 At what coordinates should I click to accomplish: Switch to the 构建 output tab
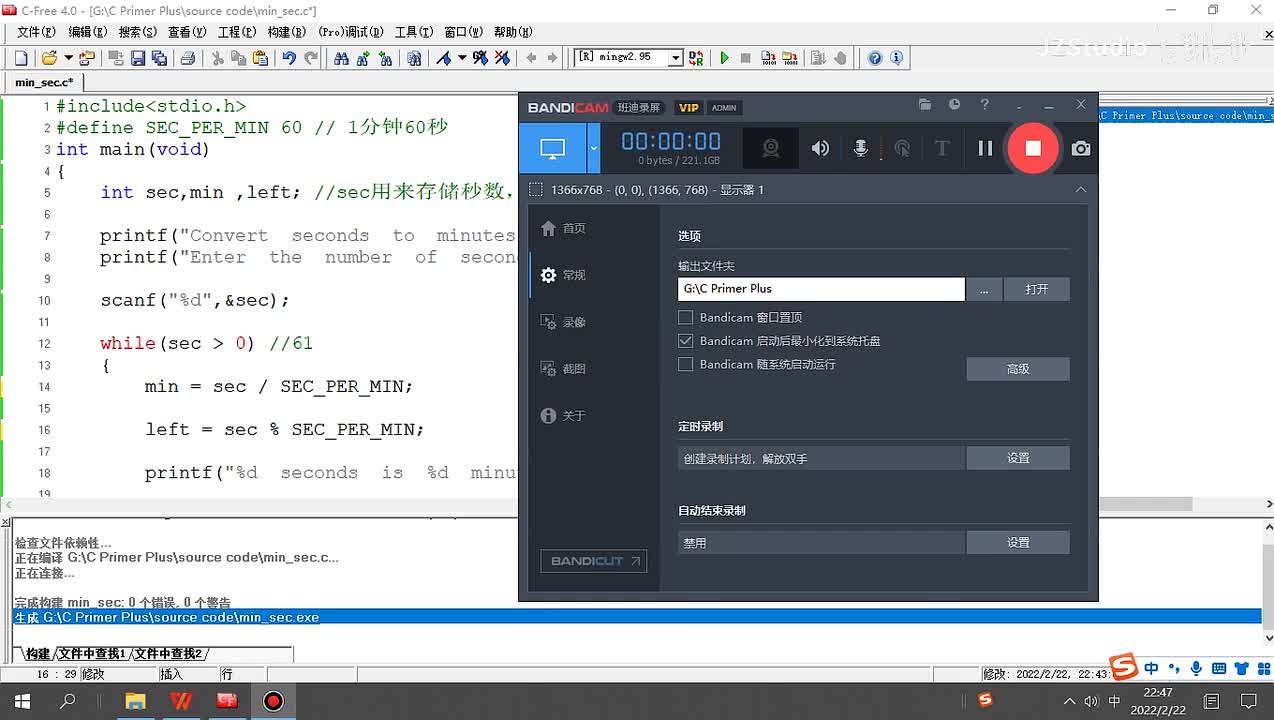coord(36,654)
